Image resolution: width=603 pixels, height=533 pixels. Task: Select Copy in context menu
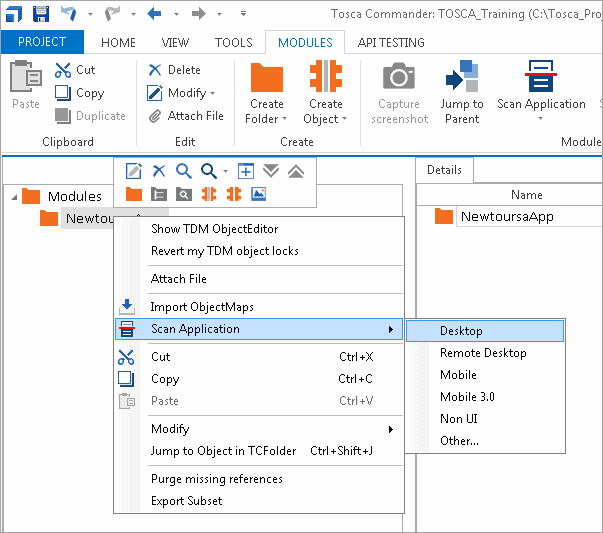coord(259,379)
